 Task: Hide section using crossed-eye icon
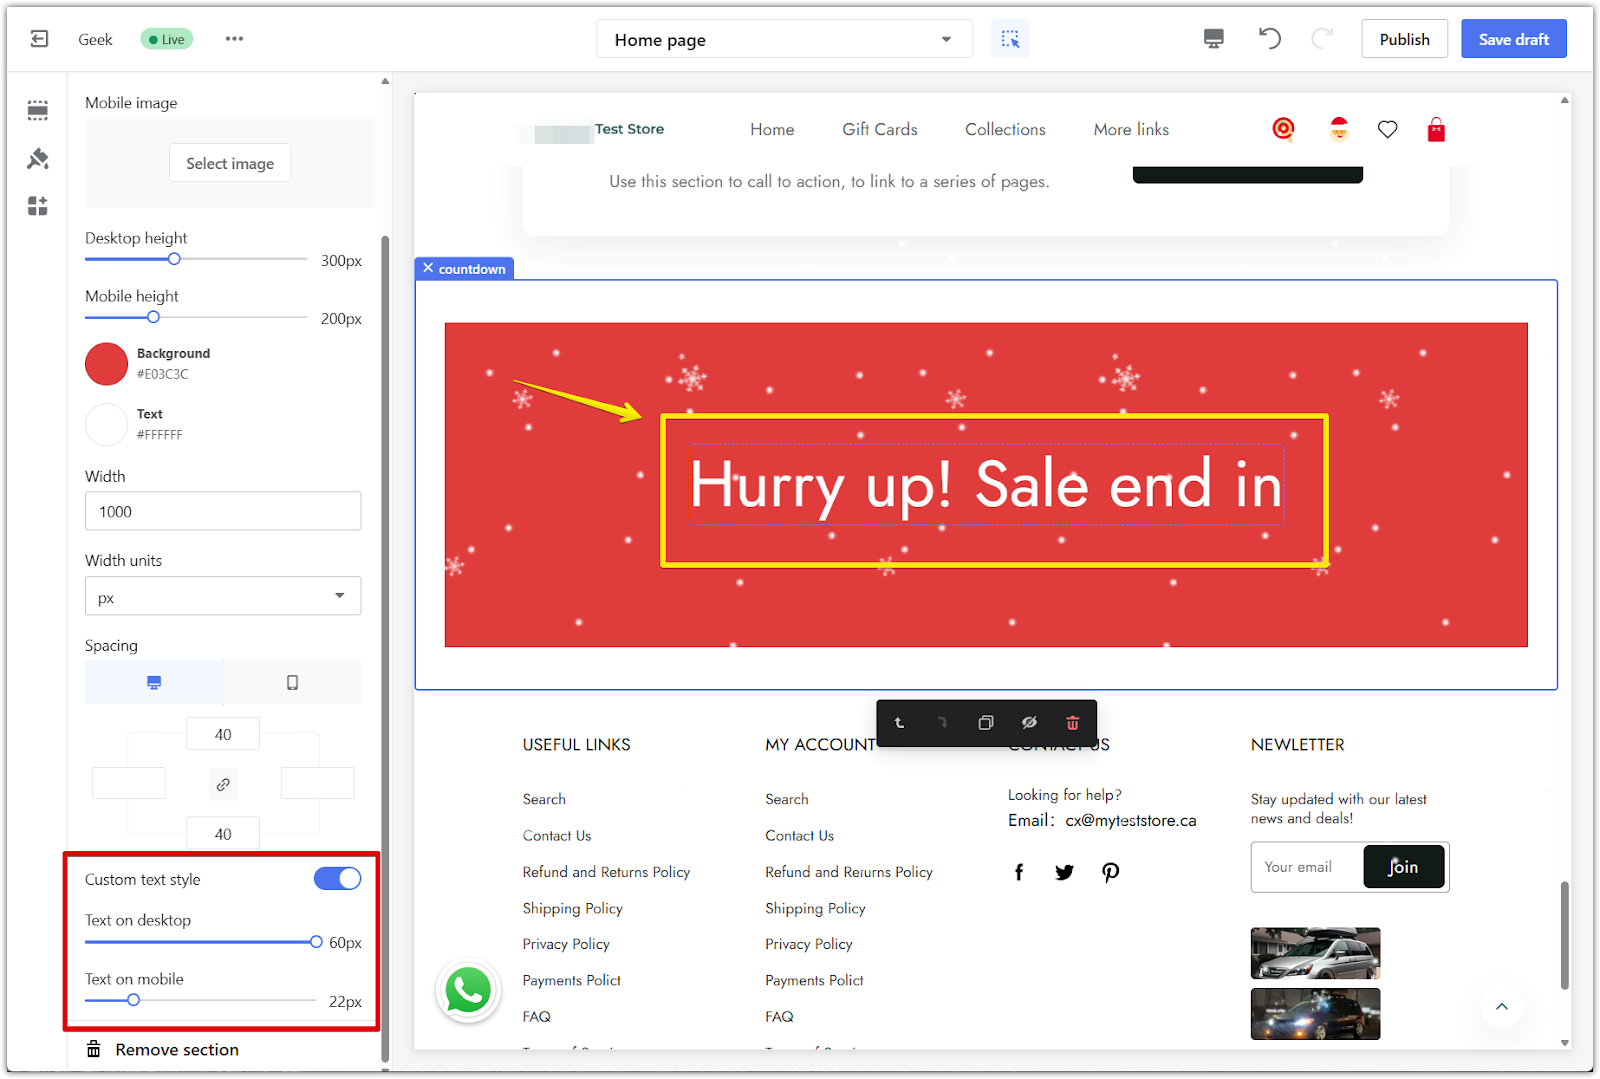click(x=1029, y=723)
